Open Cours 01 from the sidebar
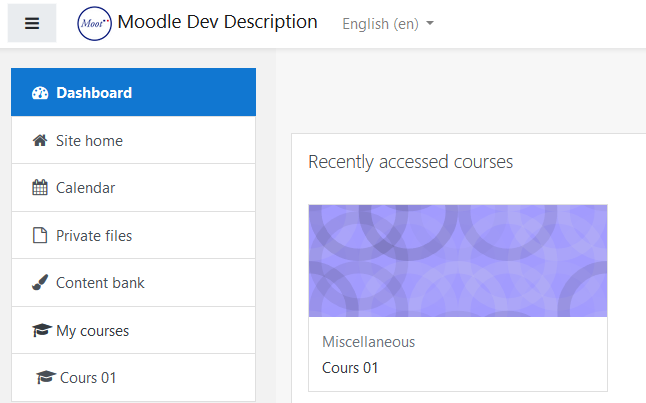This screenshot has width=646, height=403. [x=133, y=377]
